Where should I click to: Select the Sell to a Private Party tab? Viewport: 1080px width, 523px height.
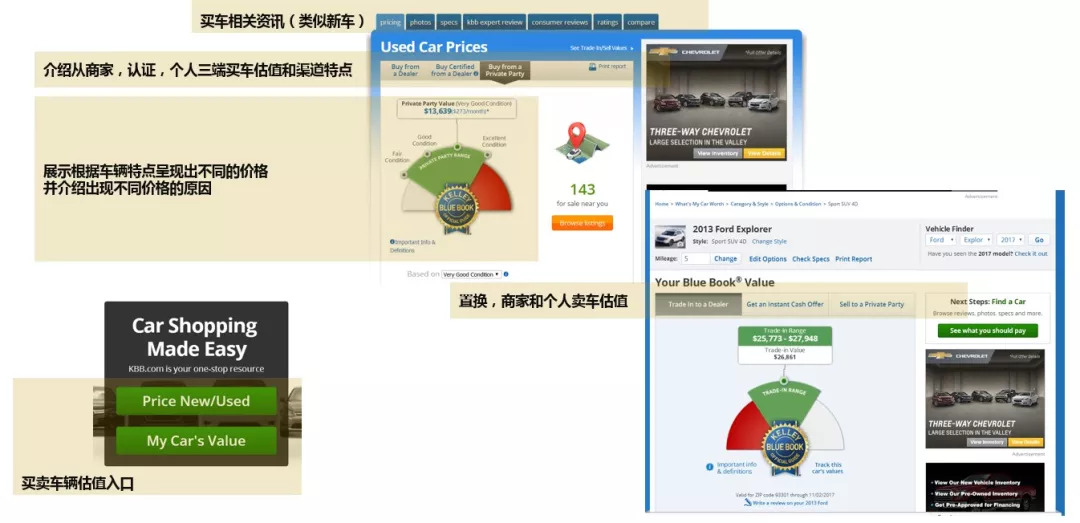(x=870, y=304)
